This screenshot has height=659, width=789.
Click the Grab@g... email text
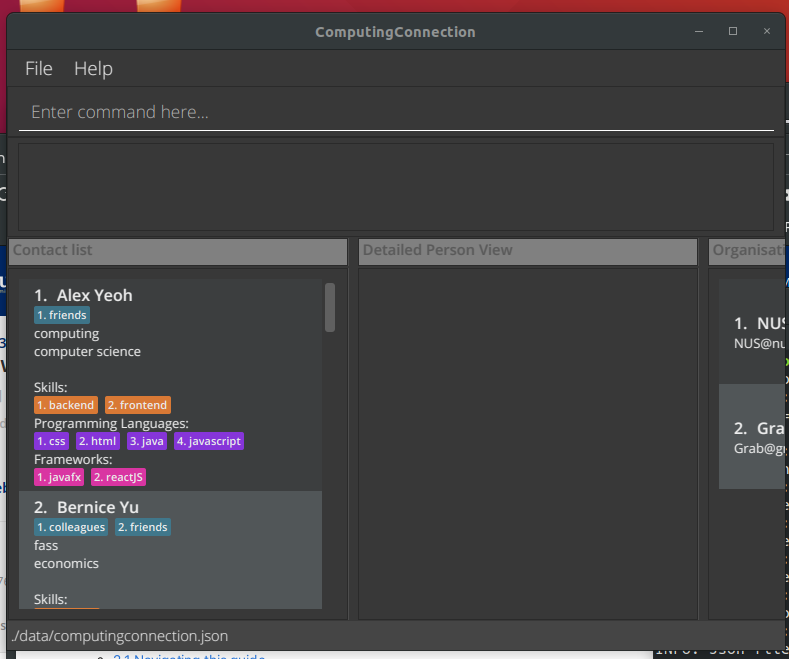tap(759, 449)
